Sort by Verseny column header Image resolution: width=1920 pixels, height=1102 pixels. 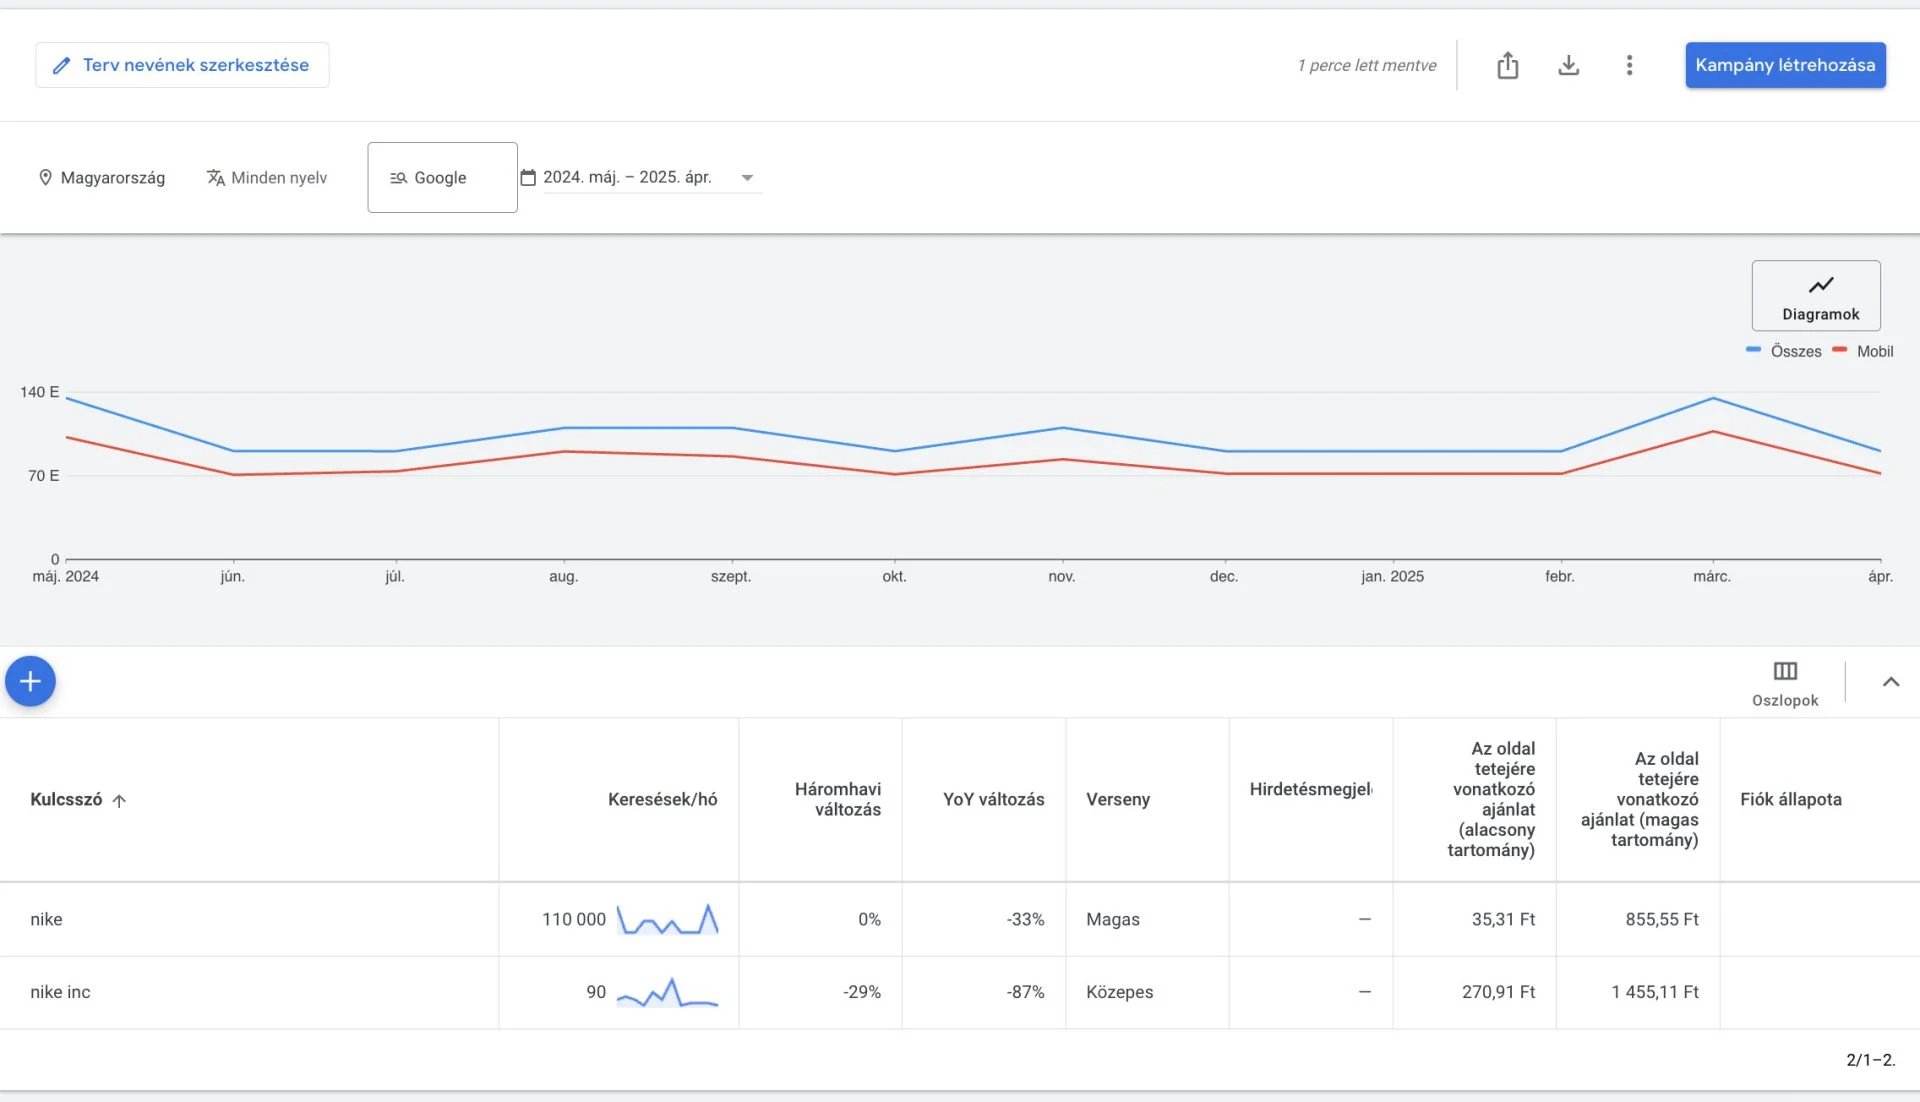[x=1118, y=799]
